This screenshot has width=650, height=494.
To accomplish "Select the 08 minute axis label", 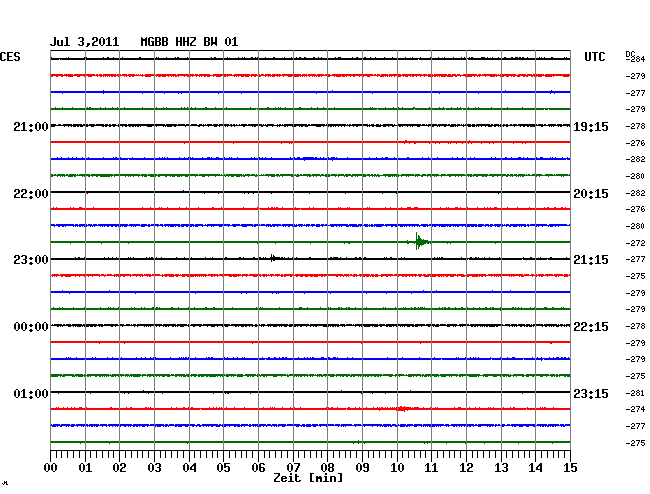I will tap(327, 467).
